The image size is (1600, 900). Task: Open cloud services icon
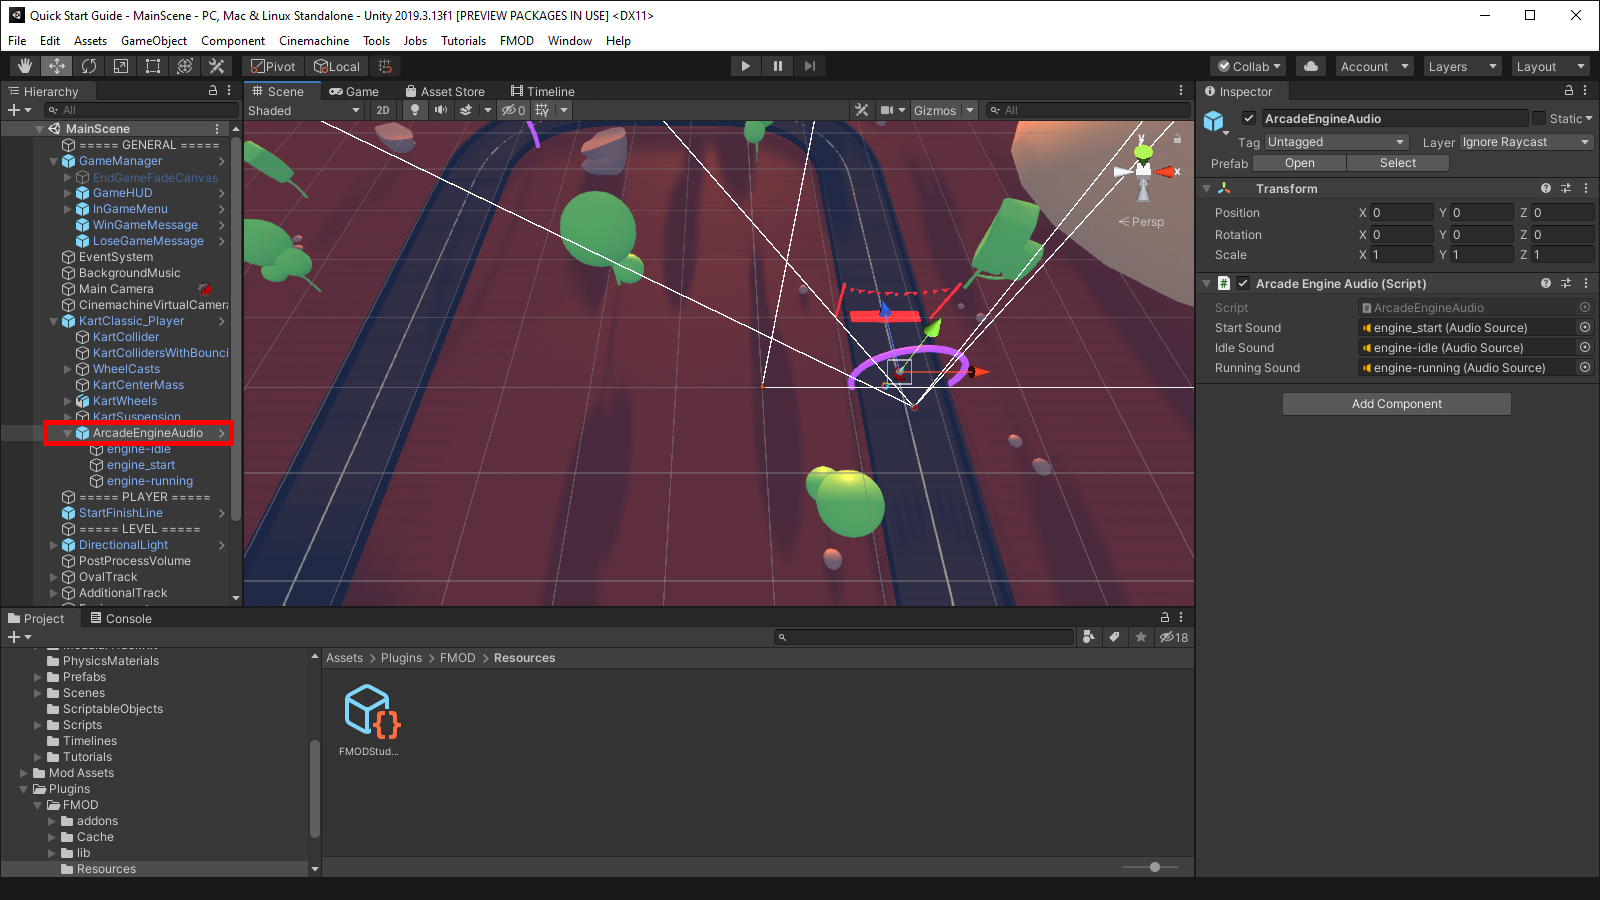click(1311, 66)
